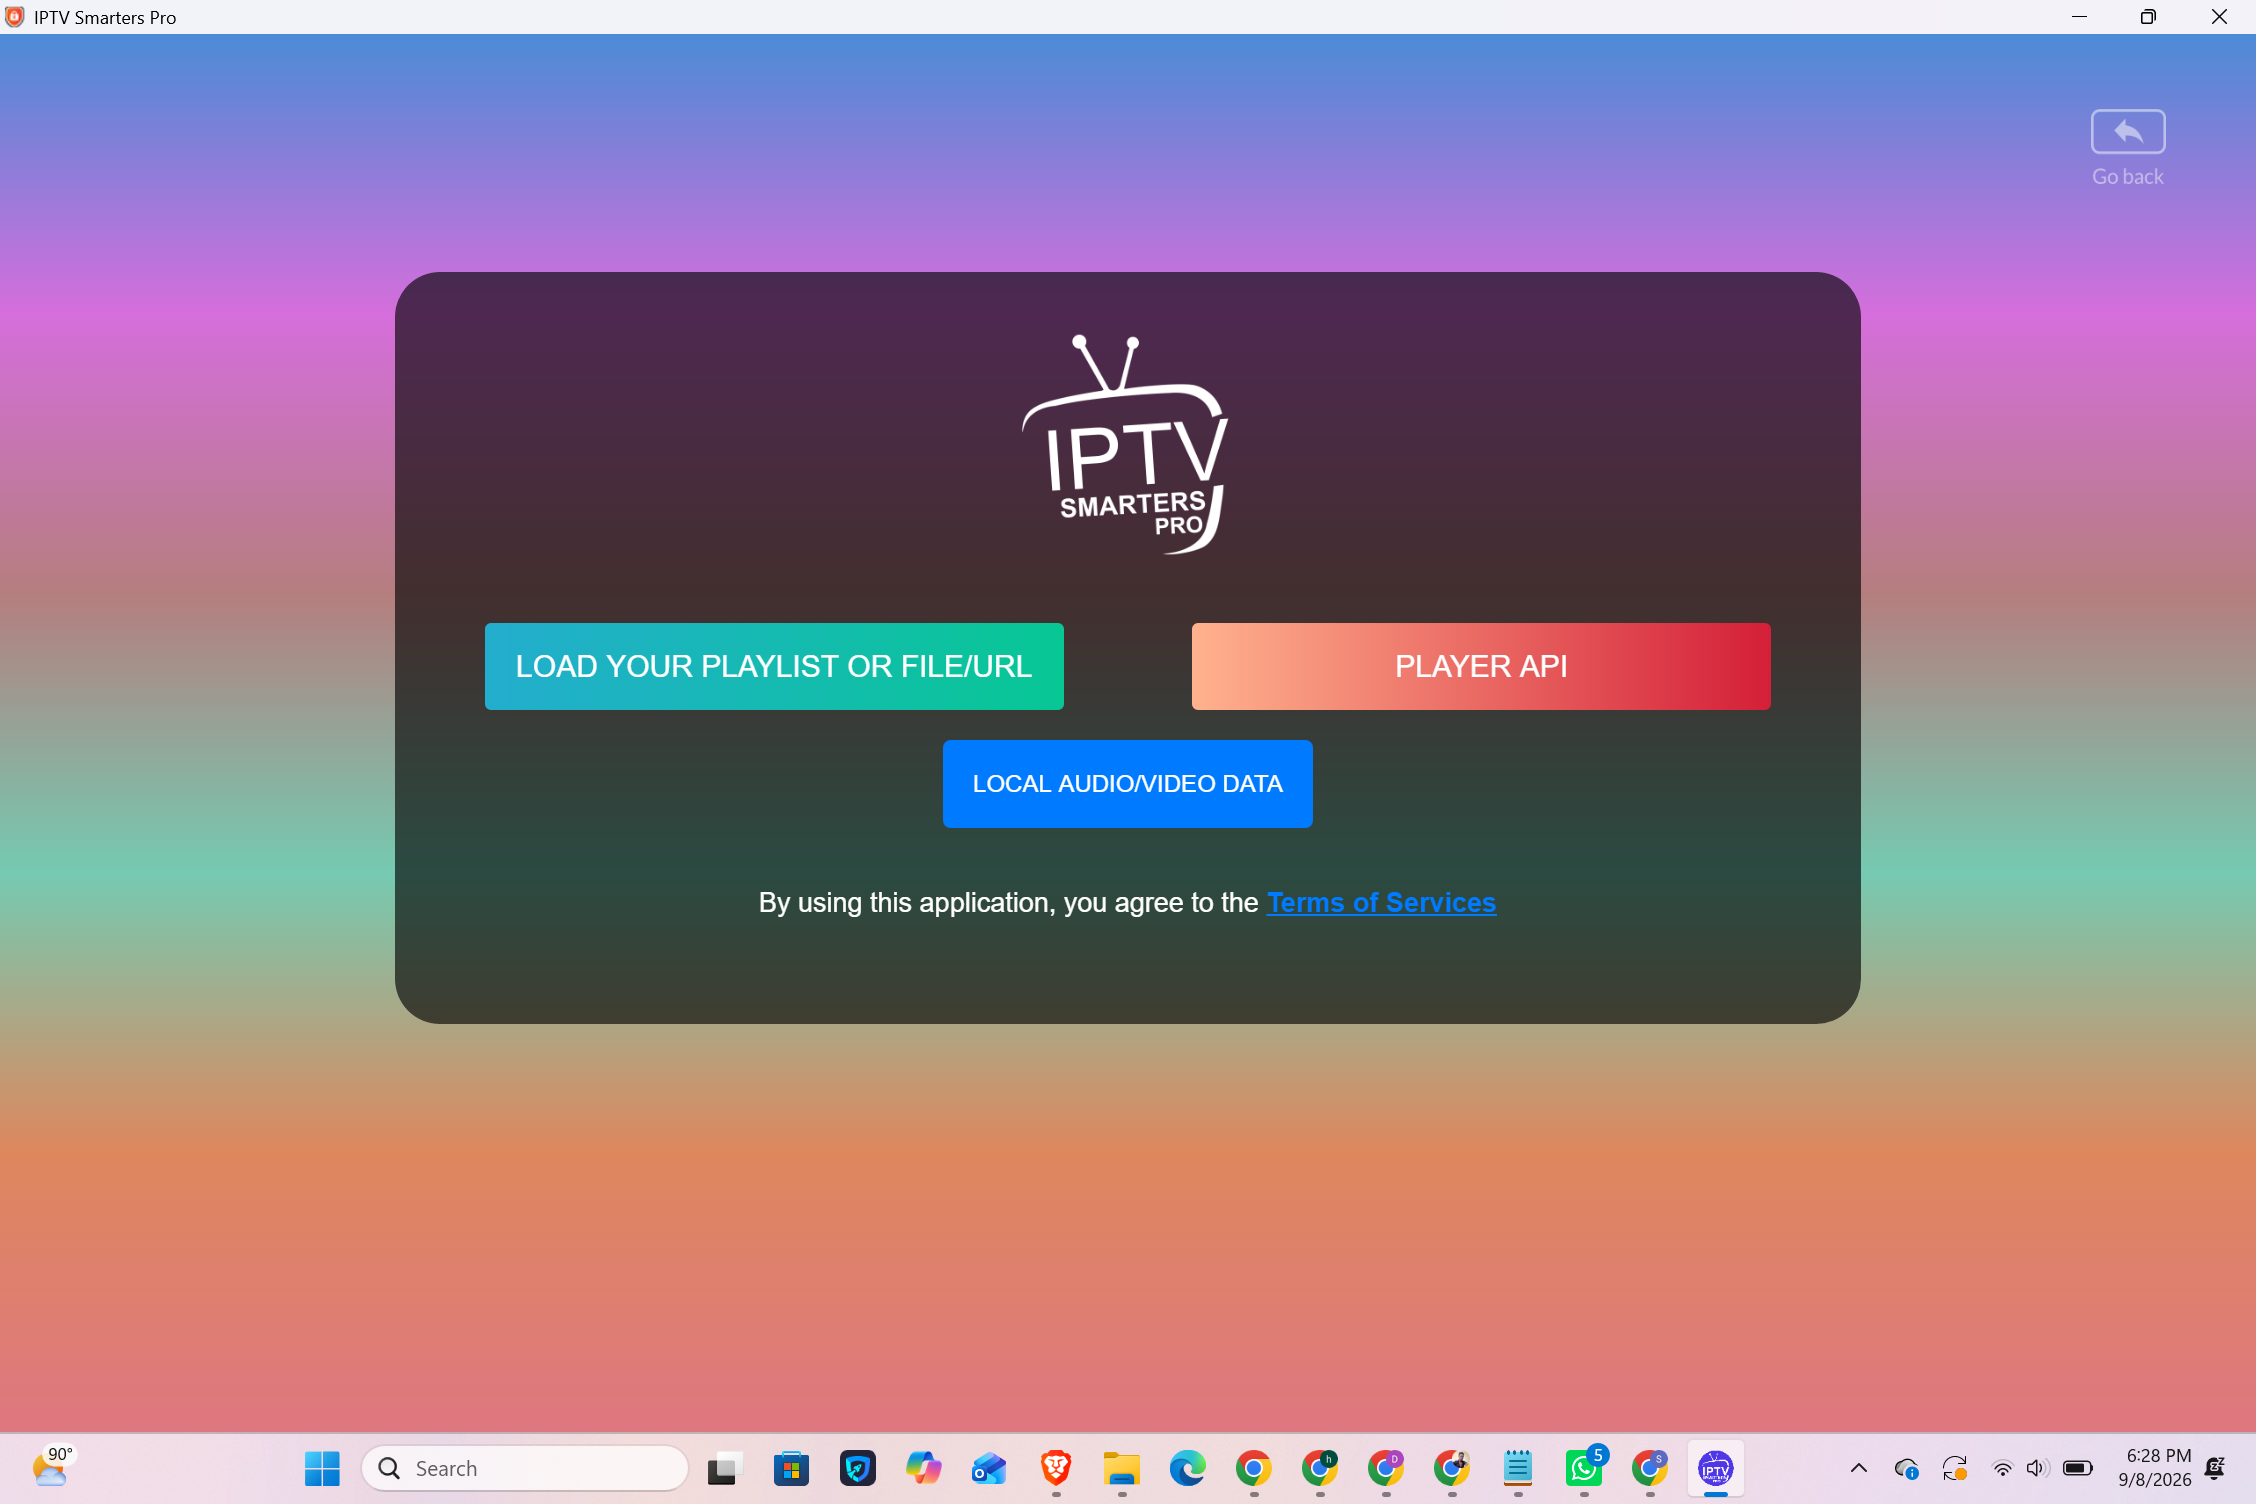The height and width of the screenshot is (1504, 2256).
Task: Open Chrome with the 'D' profile badge
Action: [1386, 1468]
